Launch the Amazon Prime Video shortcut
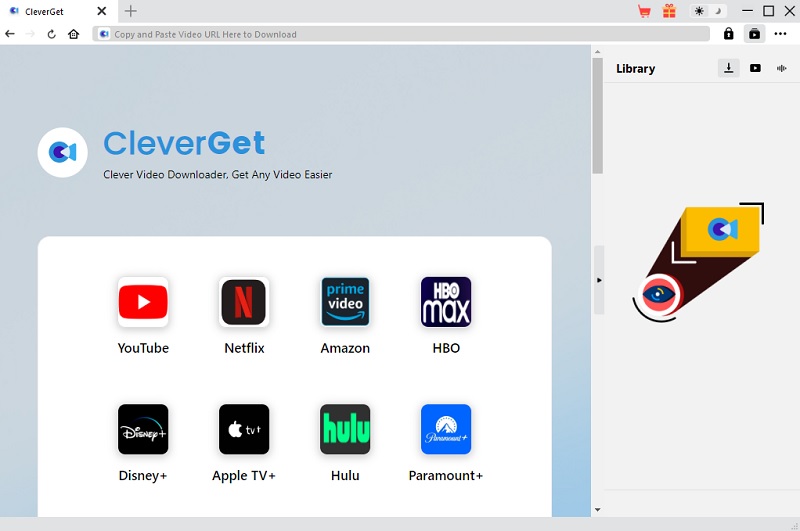800x531 pixels. [x=345, y=302]
